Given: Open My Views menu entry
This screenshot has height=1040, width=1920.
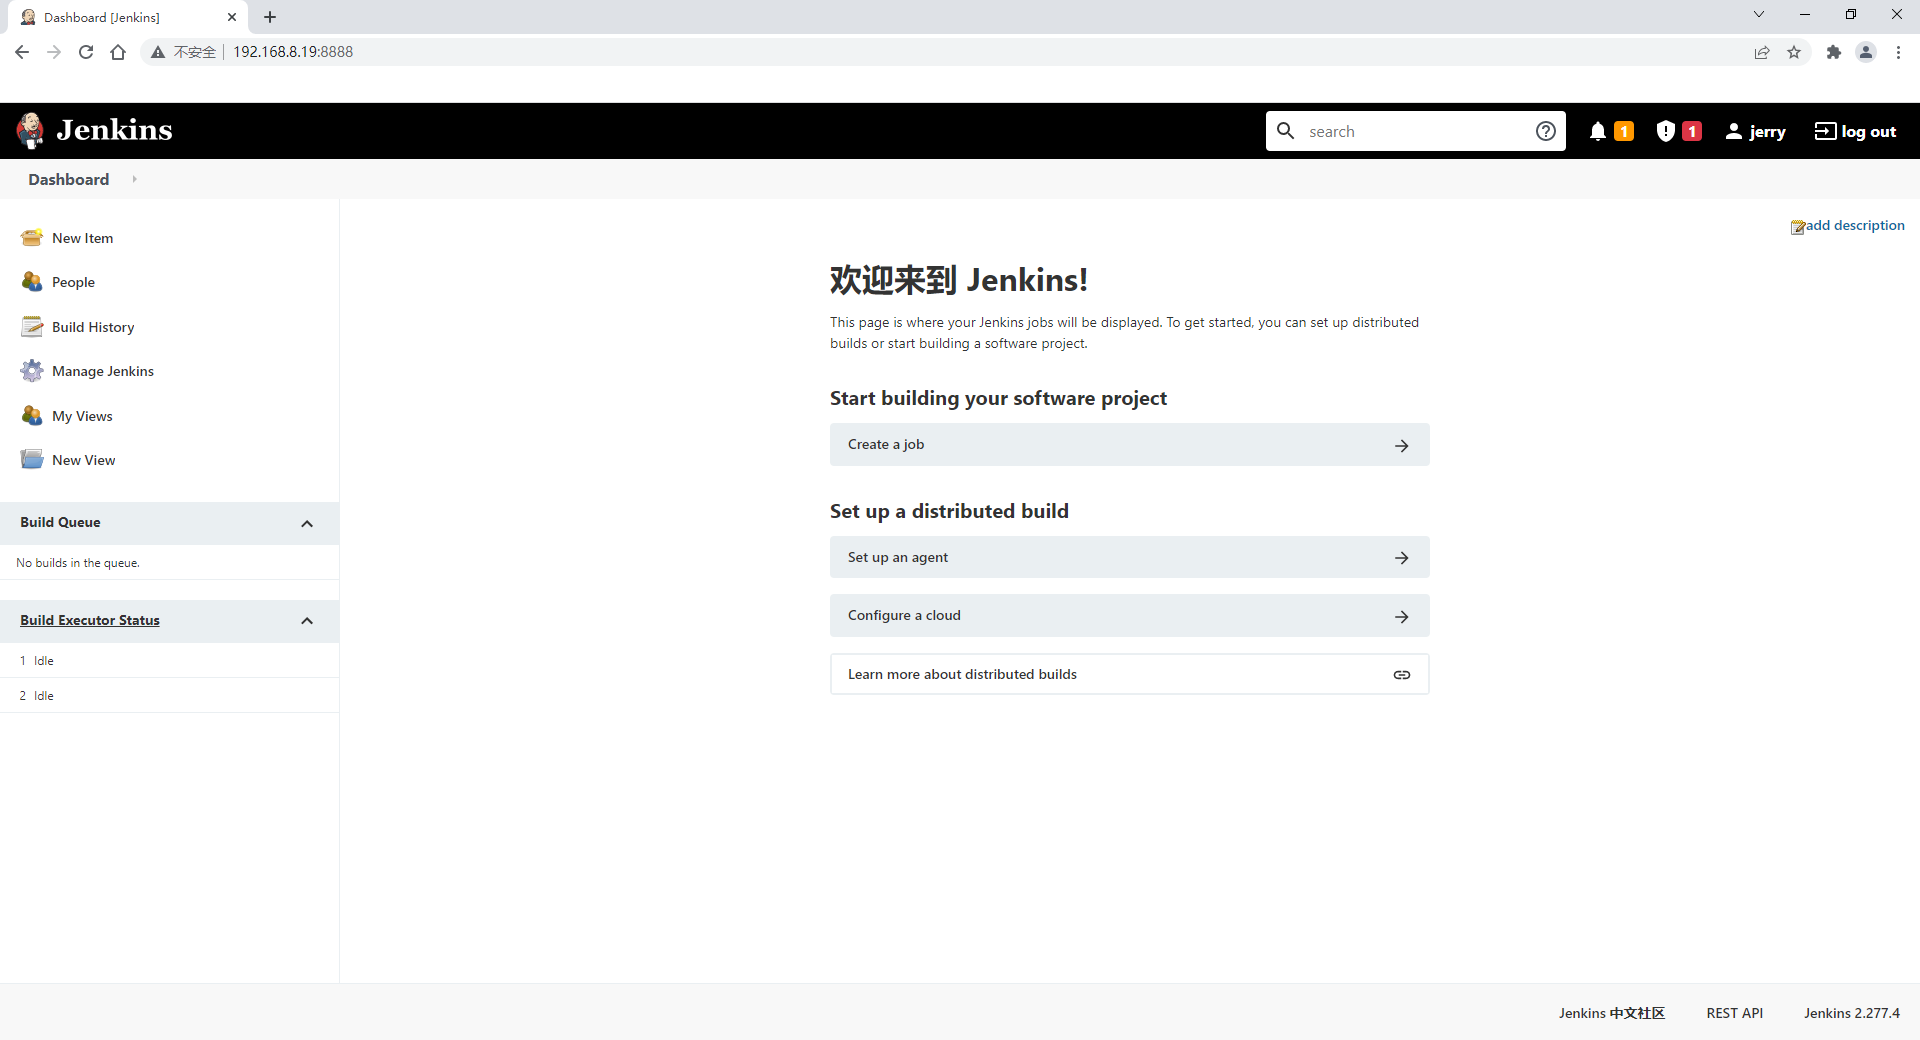Looking at the screenshot, I should (82, 416).
